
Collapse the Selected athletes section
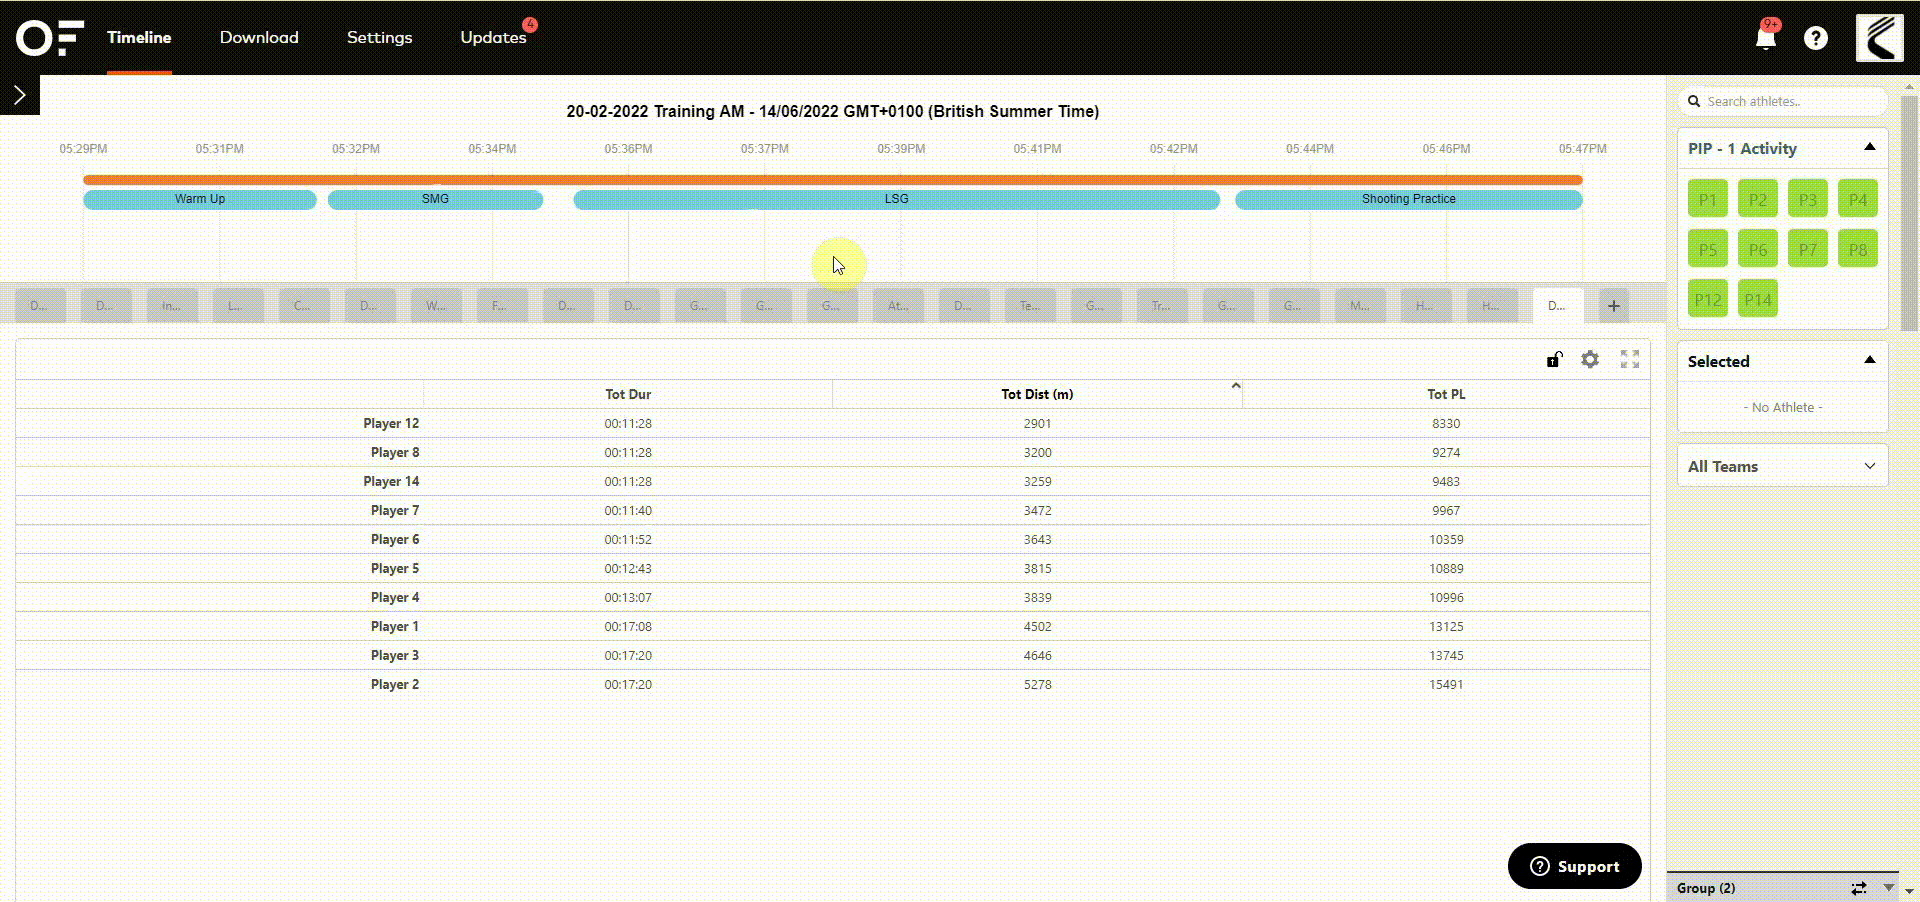[x=1869, y=359]
